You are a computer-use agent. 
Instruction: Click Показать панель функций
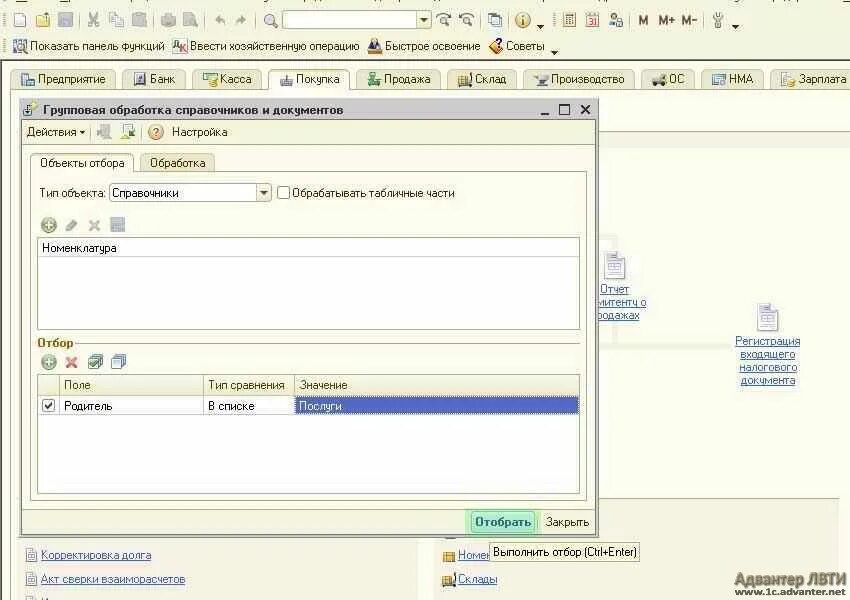coord(88,46)
